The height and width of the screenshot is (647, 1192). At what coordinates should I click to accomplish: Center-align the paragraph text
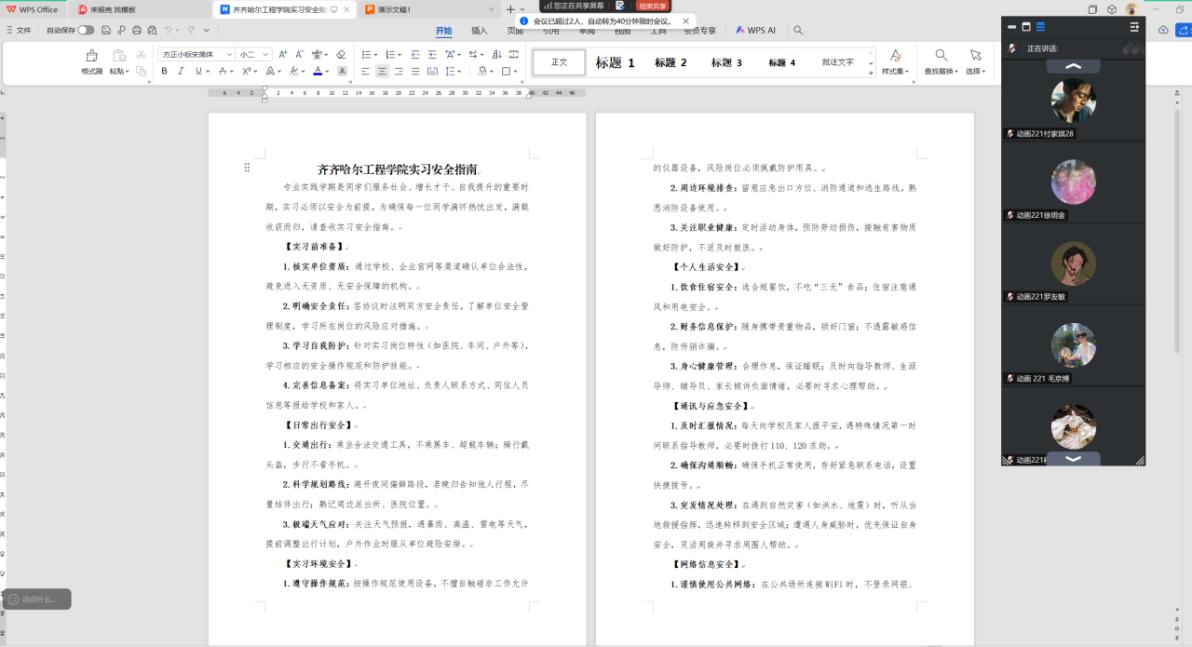382,71
